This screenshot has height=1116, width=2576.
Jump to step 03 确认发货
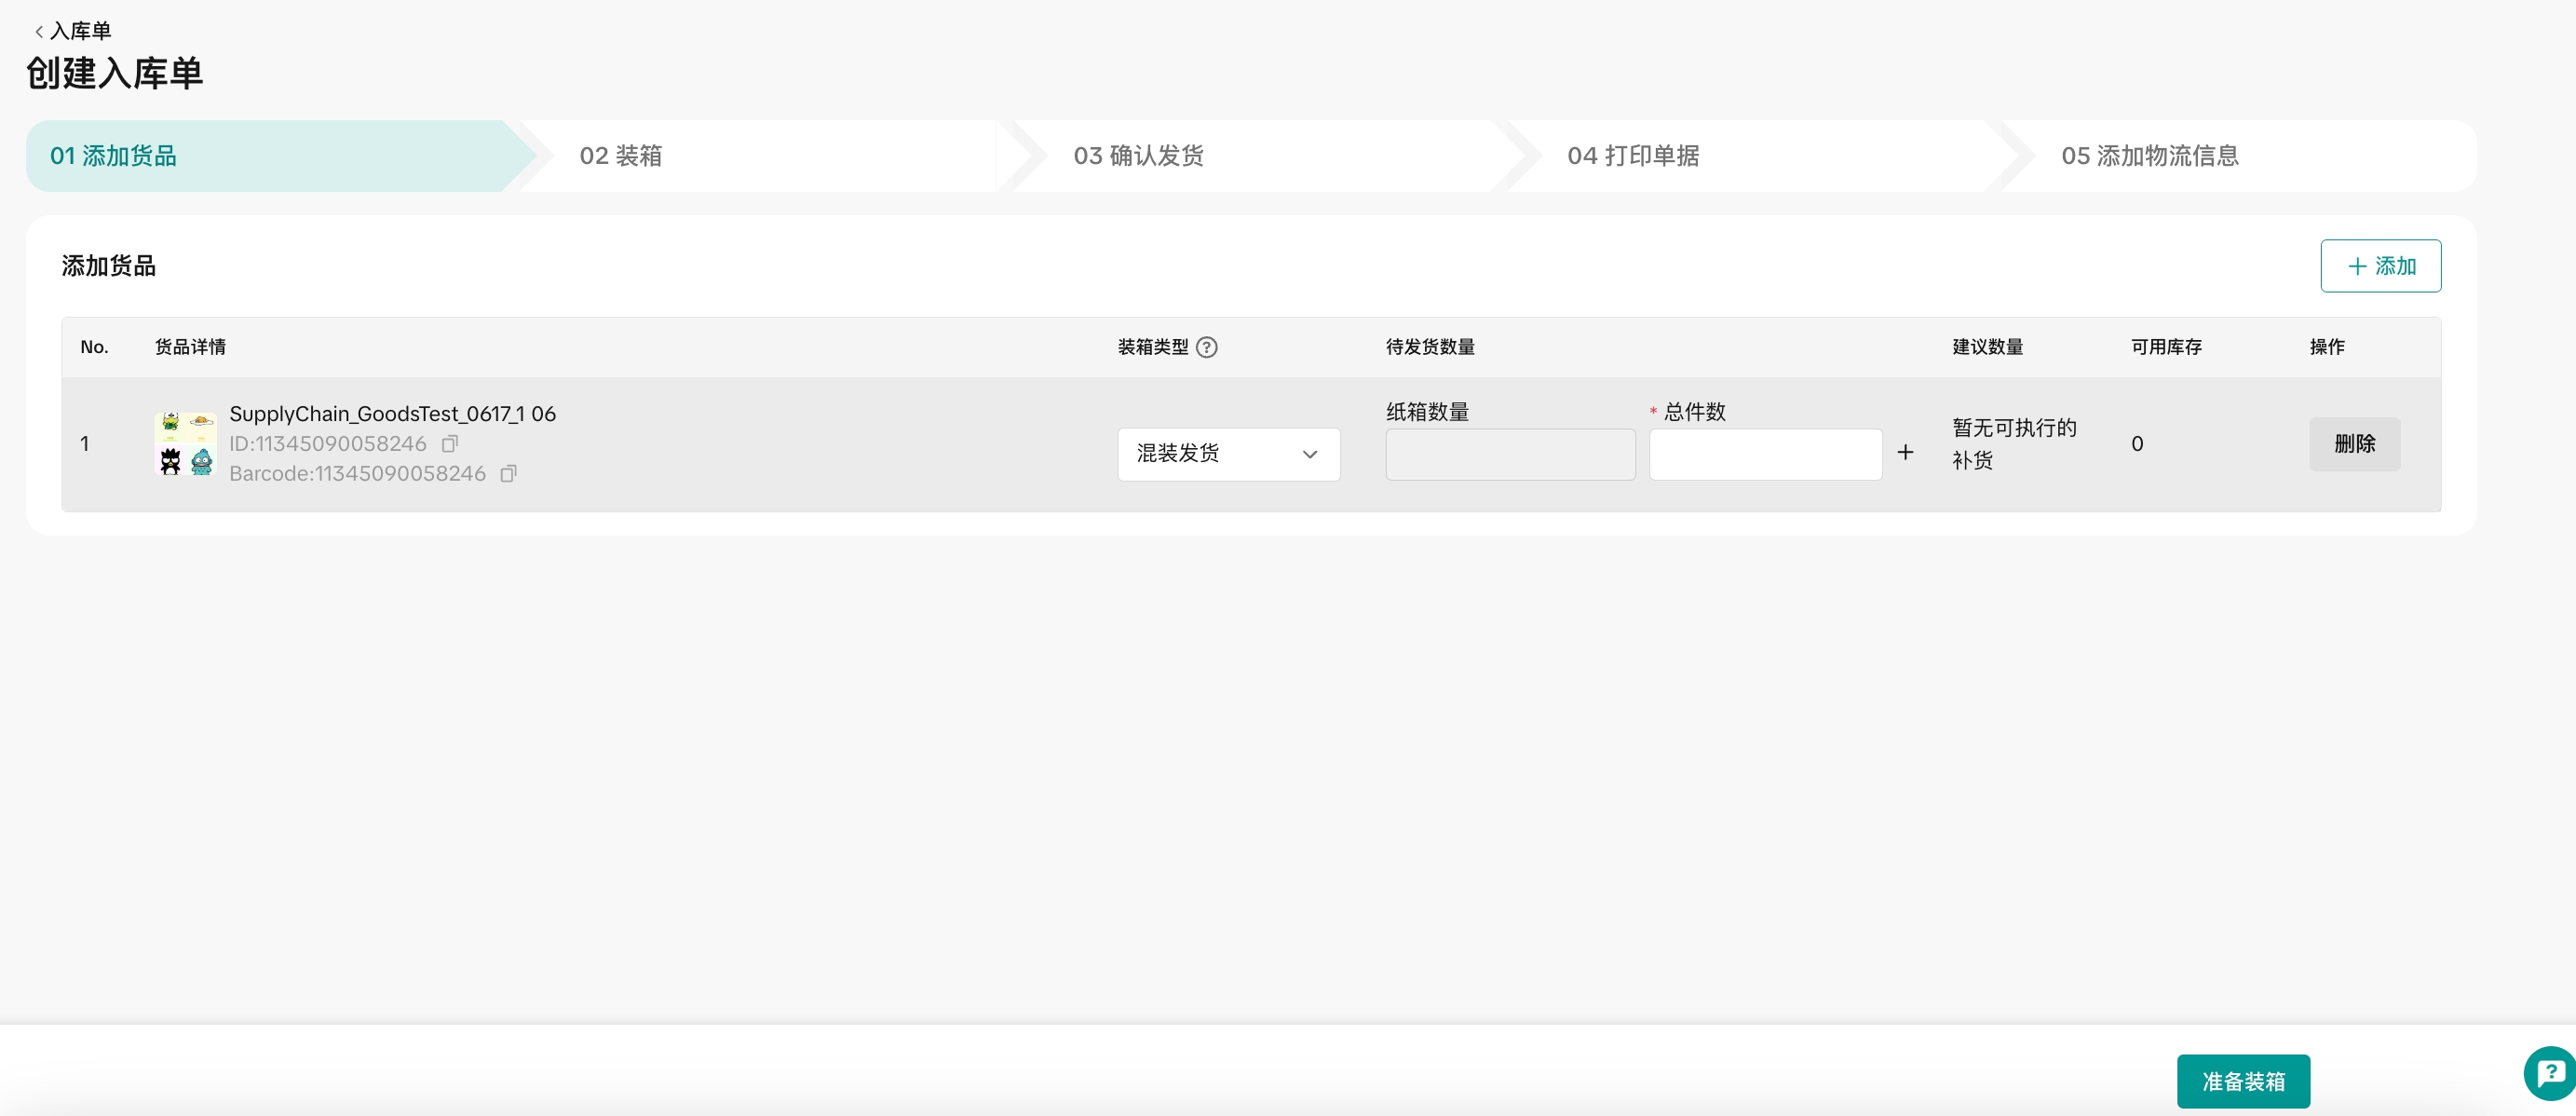(x=1138, y=156)
